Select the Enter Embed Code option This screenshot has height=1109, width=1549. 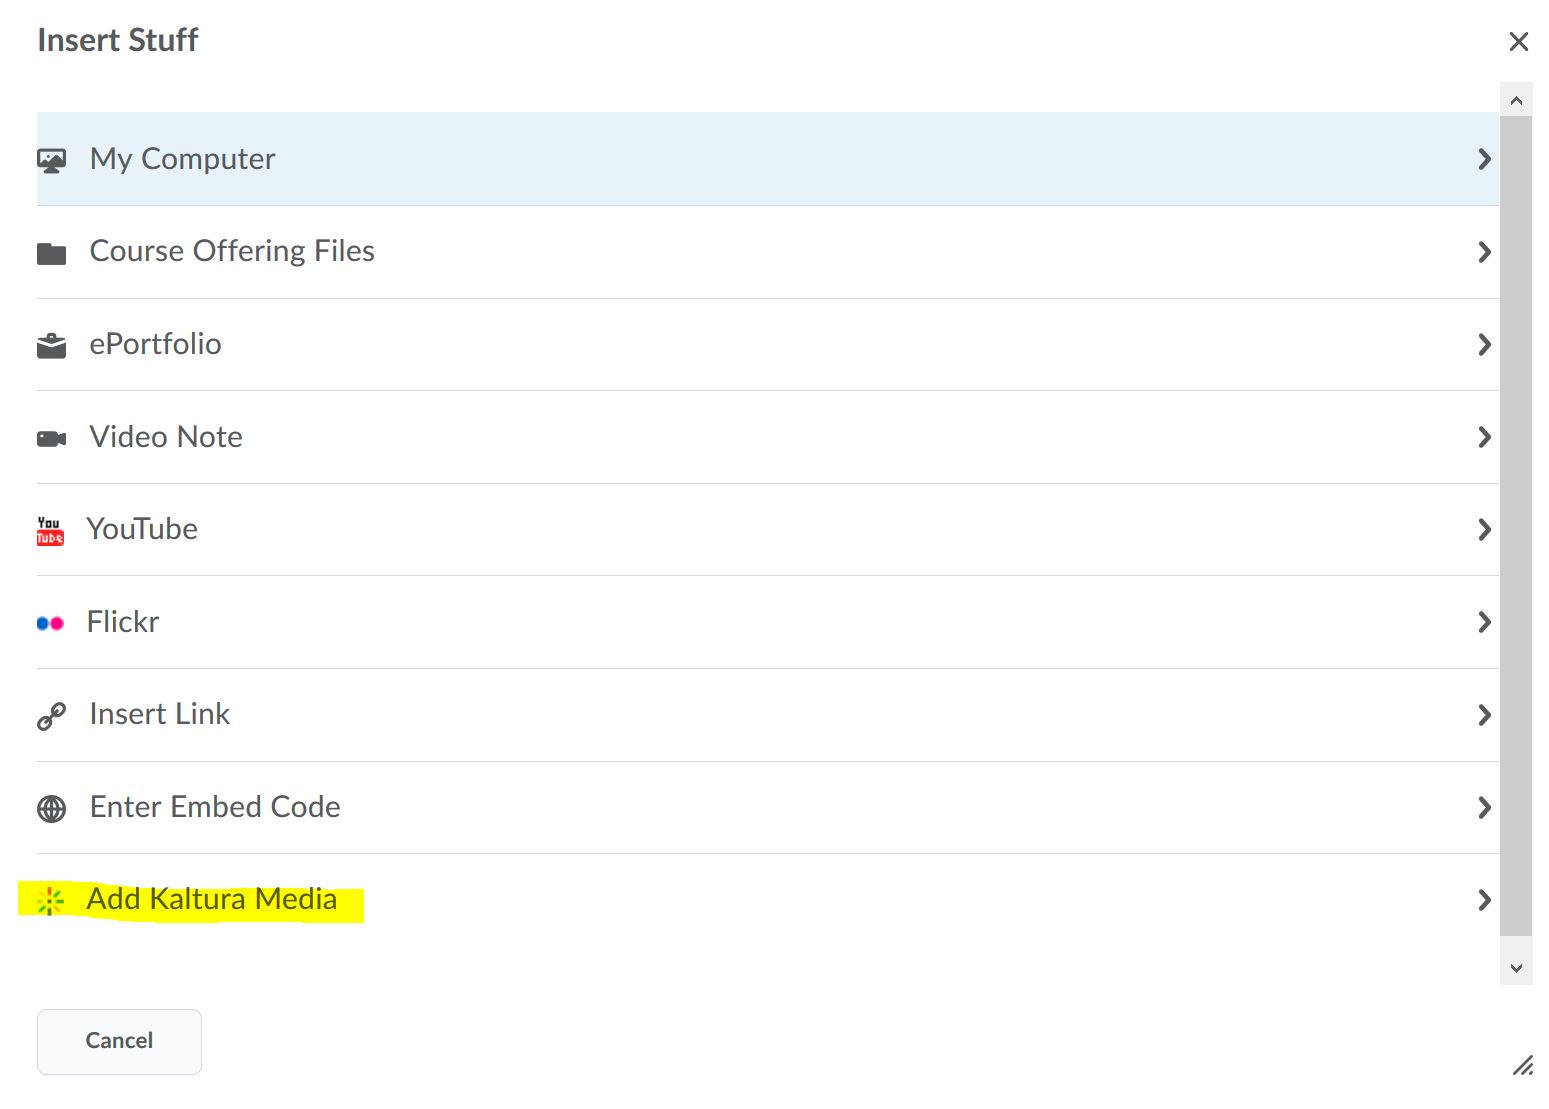point(215,807)
